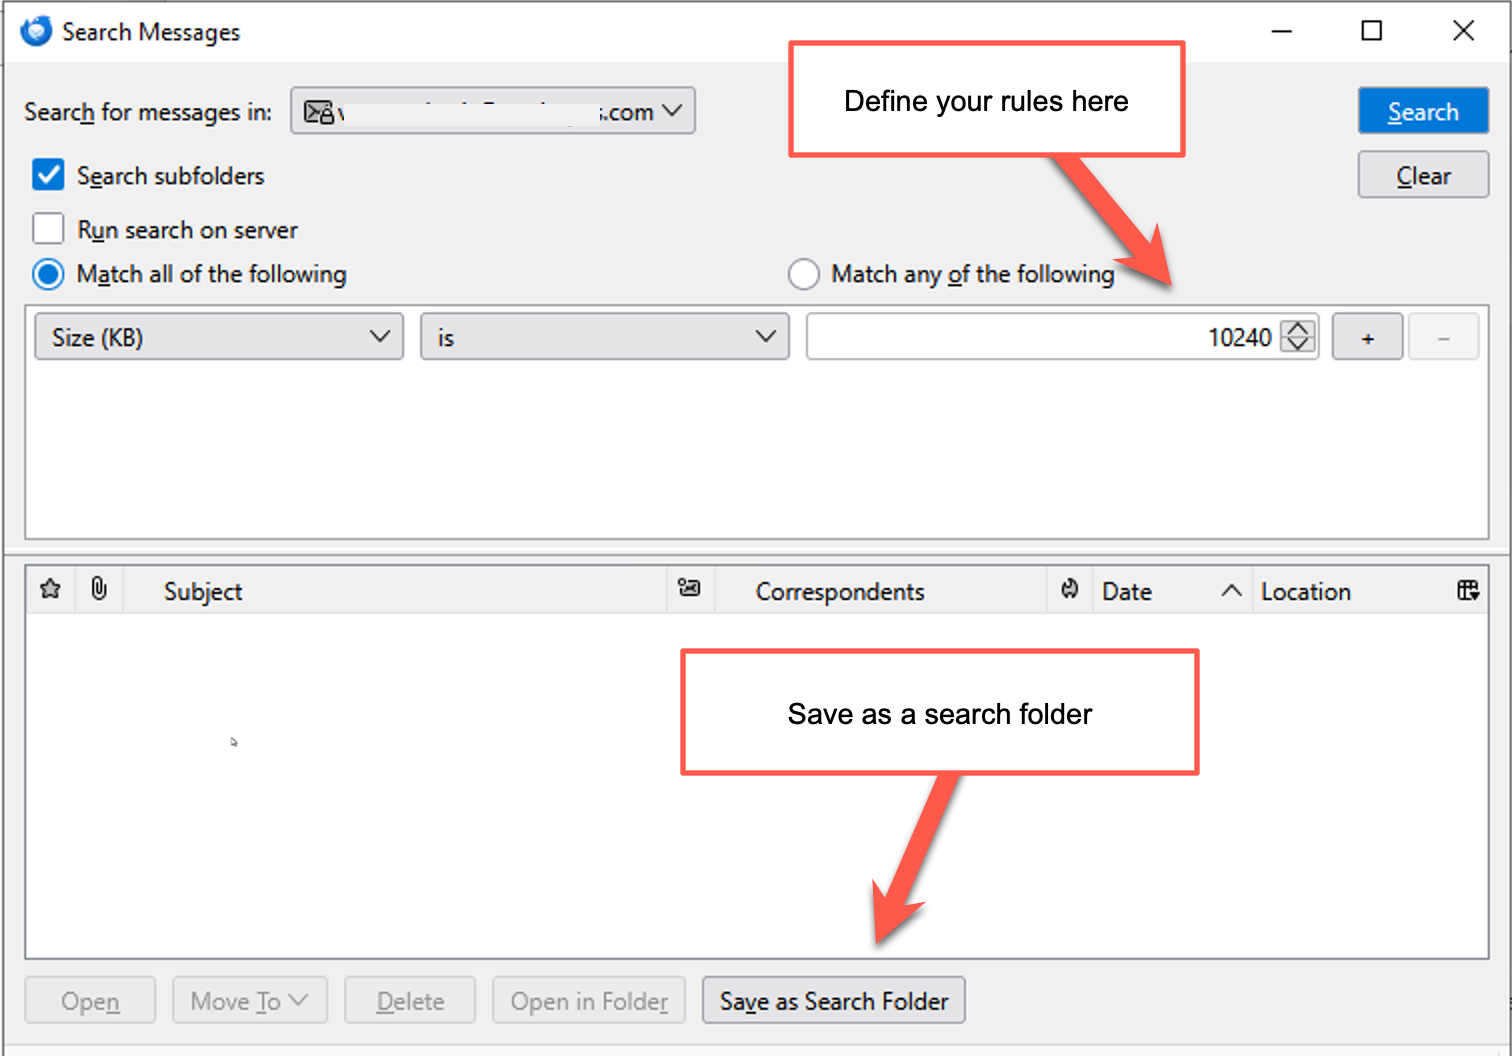The width and height of the screenshot is (1512, 1056).
Task: Sort results by Correspondents column
Action: pos(839,591)
